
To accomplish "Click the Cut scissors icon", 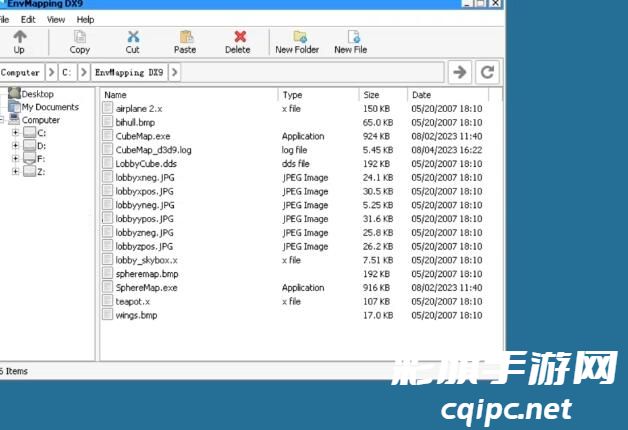I will click(133, 37).
